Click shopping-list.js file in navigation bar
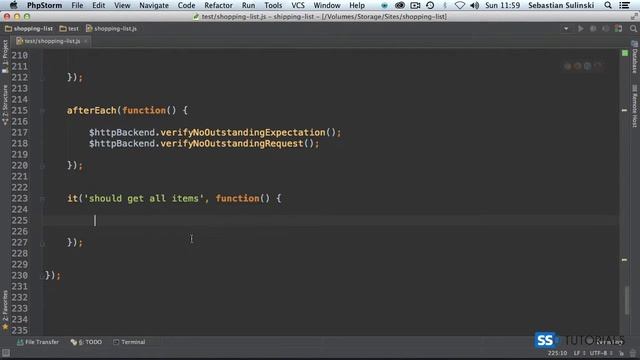This screenshot has height=360, width=640. coord(111,29)
